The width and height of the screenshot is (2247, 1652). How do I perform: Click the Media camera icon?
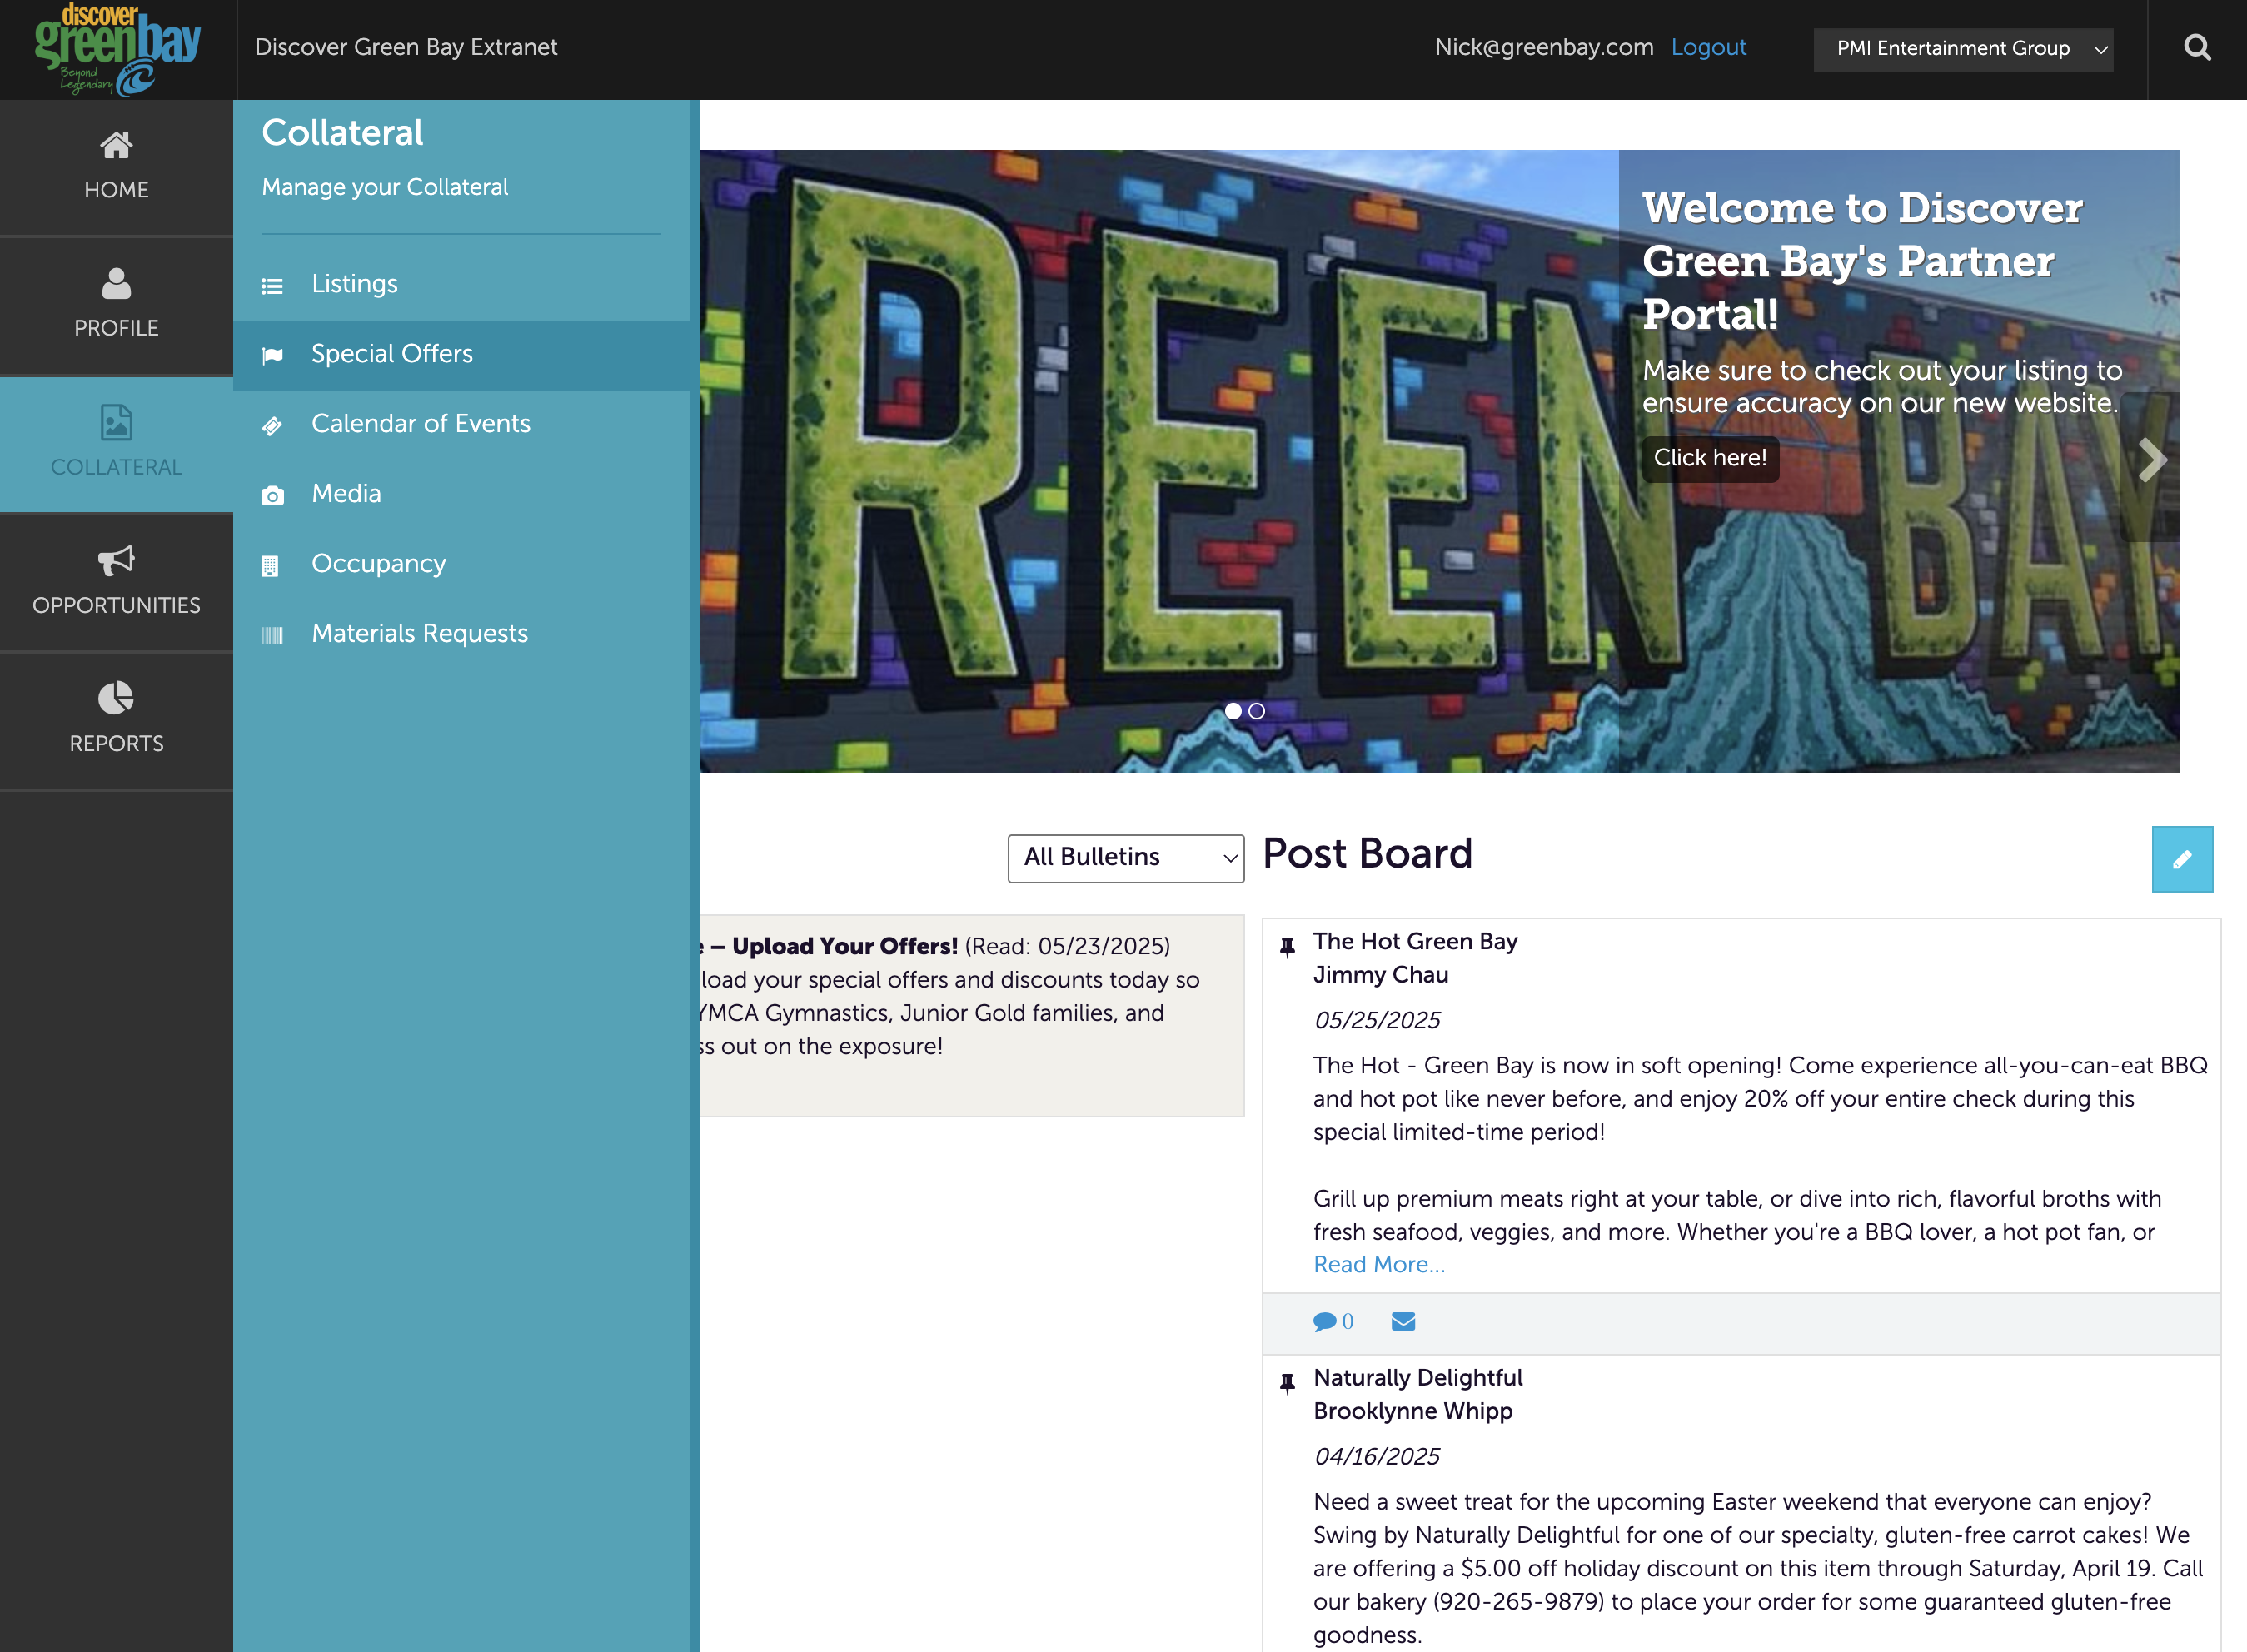272,496
